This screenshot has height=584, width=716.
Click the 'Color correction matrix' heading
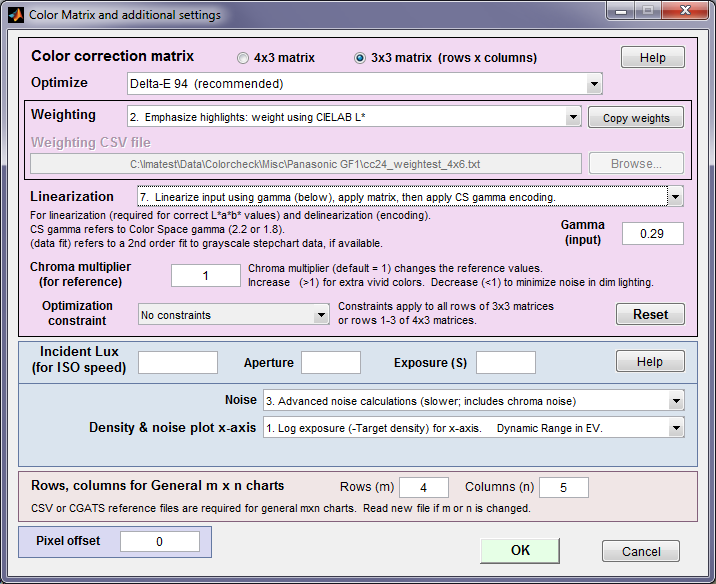[x=112, y=56]
